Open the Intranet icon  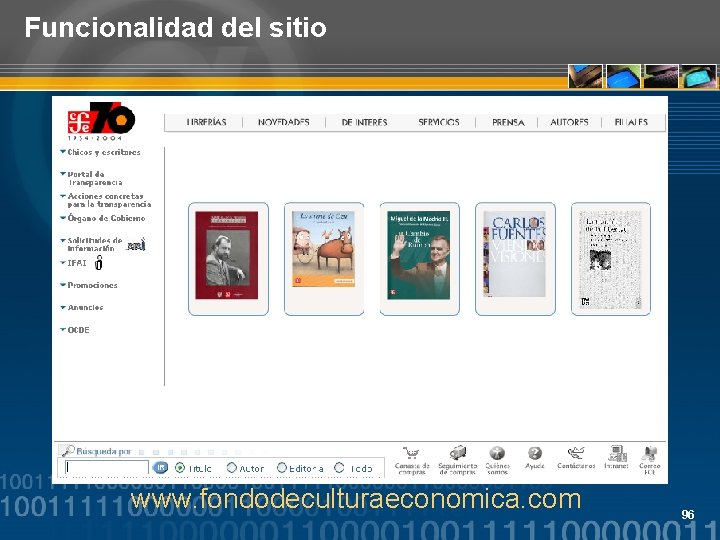(617, 453)
